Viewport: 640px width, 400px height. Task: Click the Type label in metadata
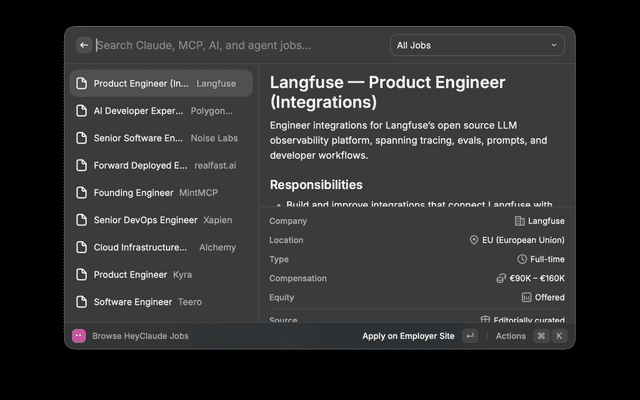pos(279,259)
